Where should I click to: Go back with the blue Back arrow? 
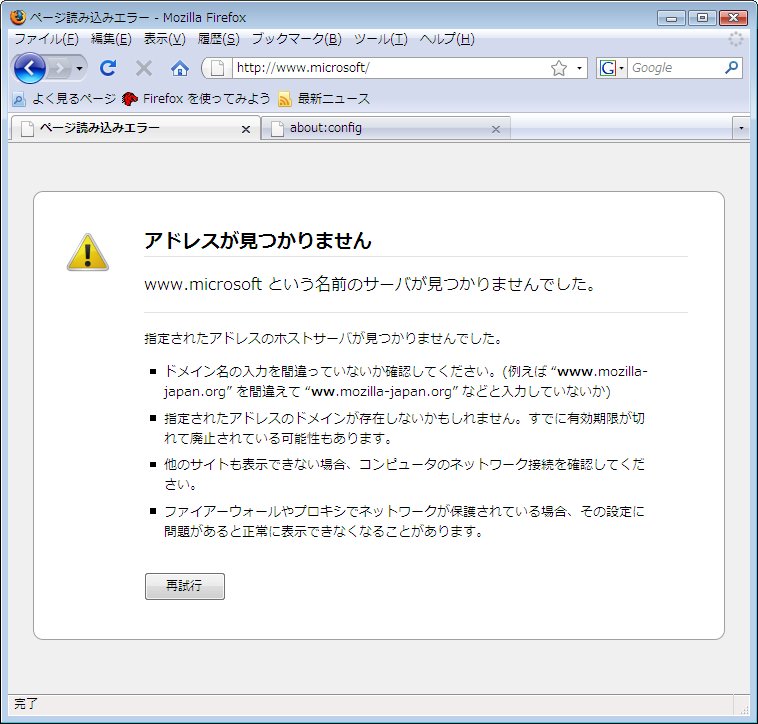tap(29, 68)
